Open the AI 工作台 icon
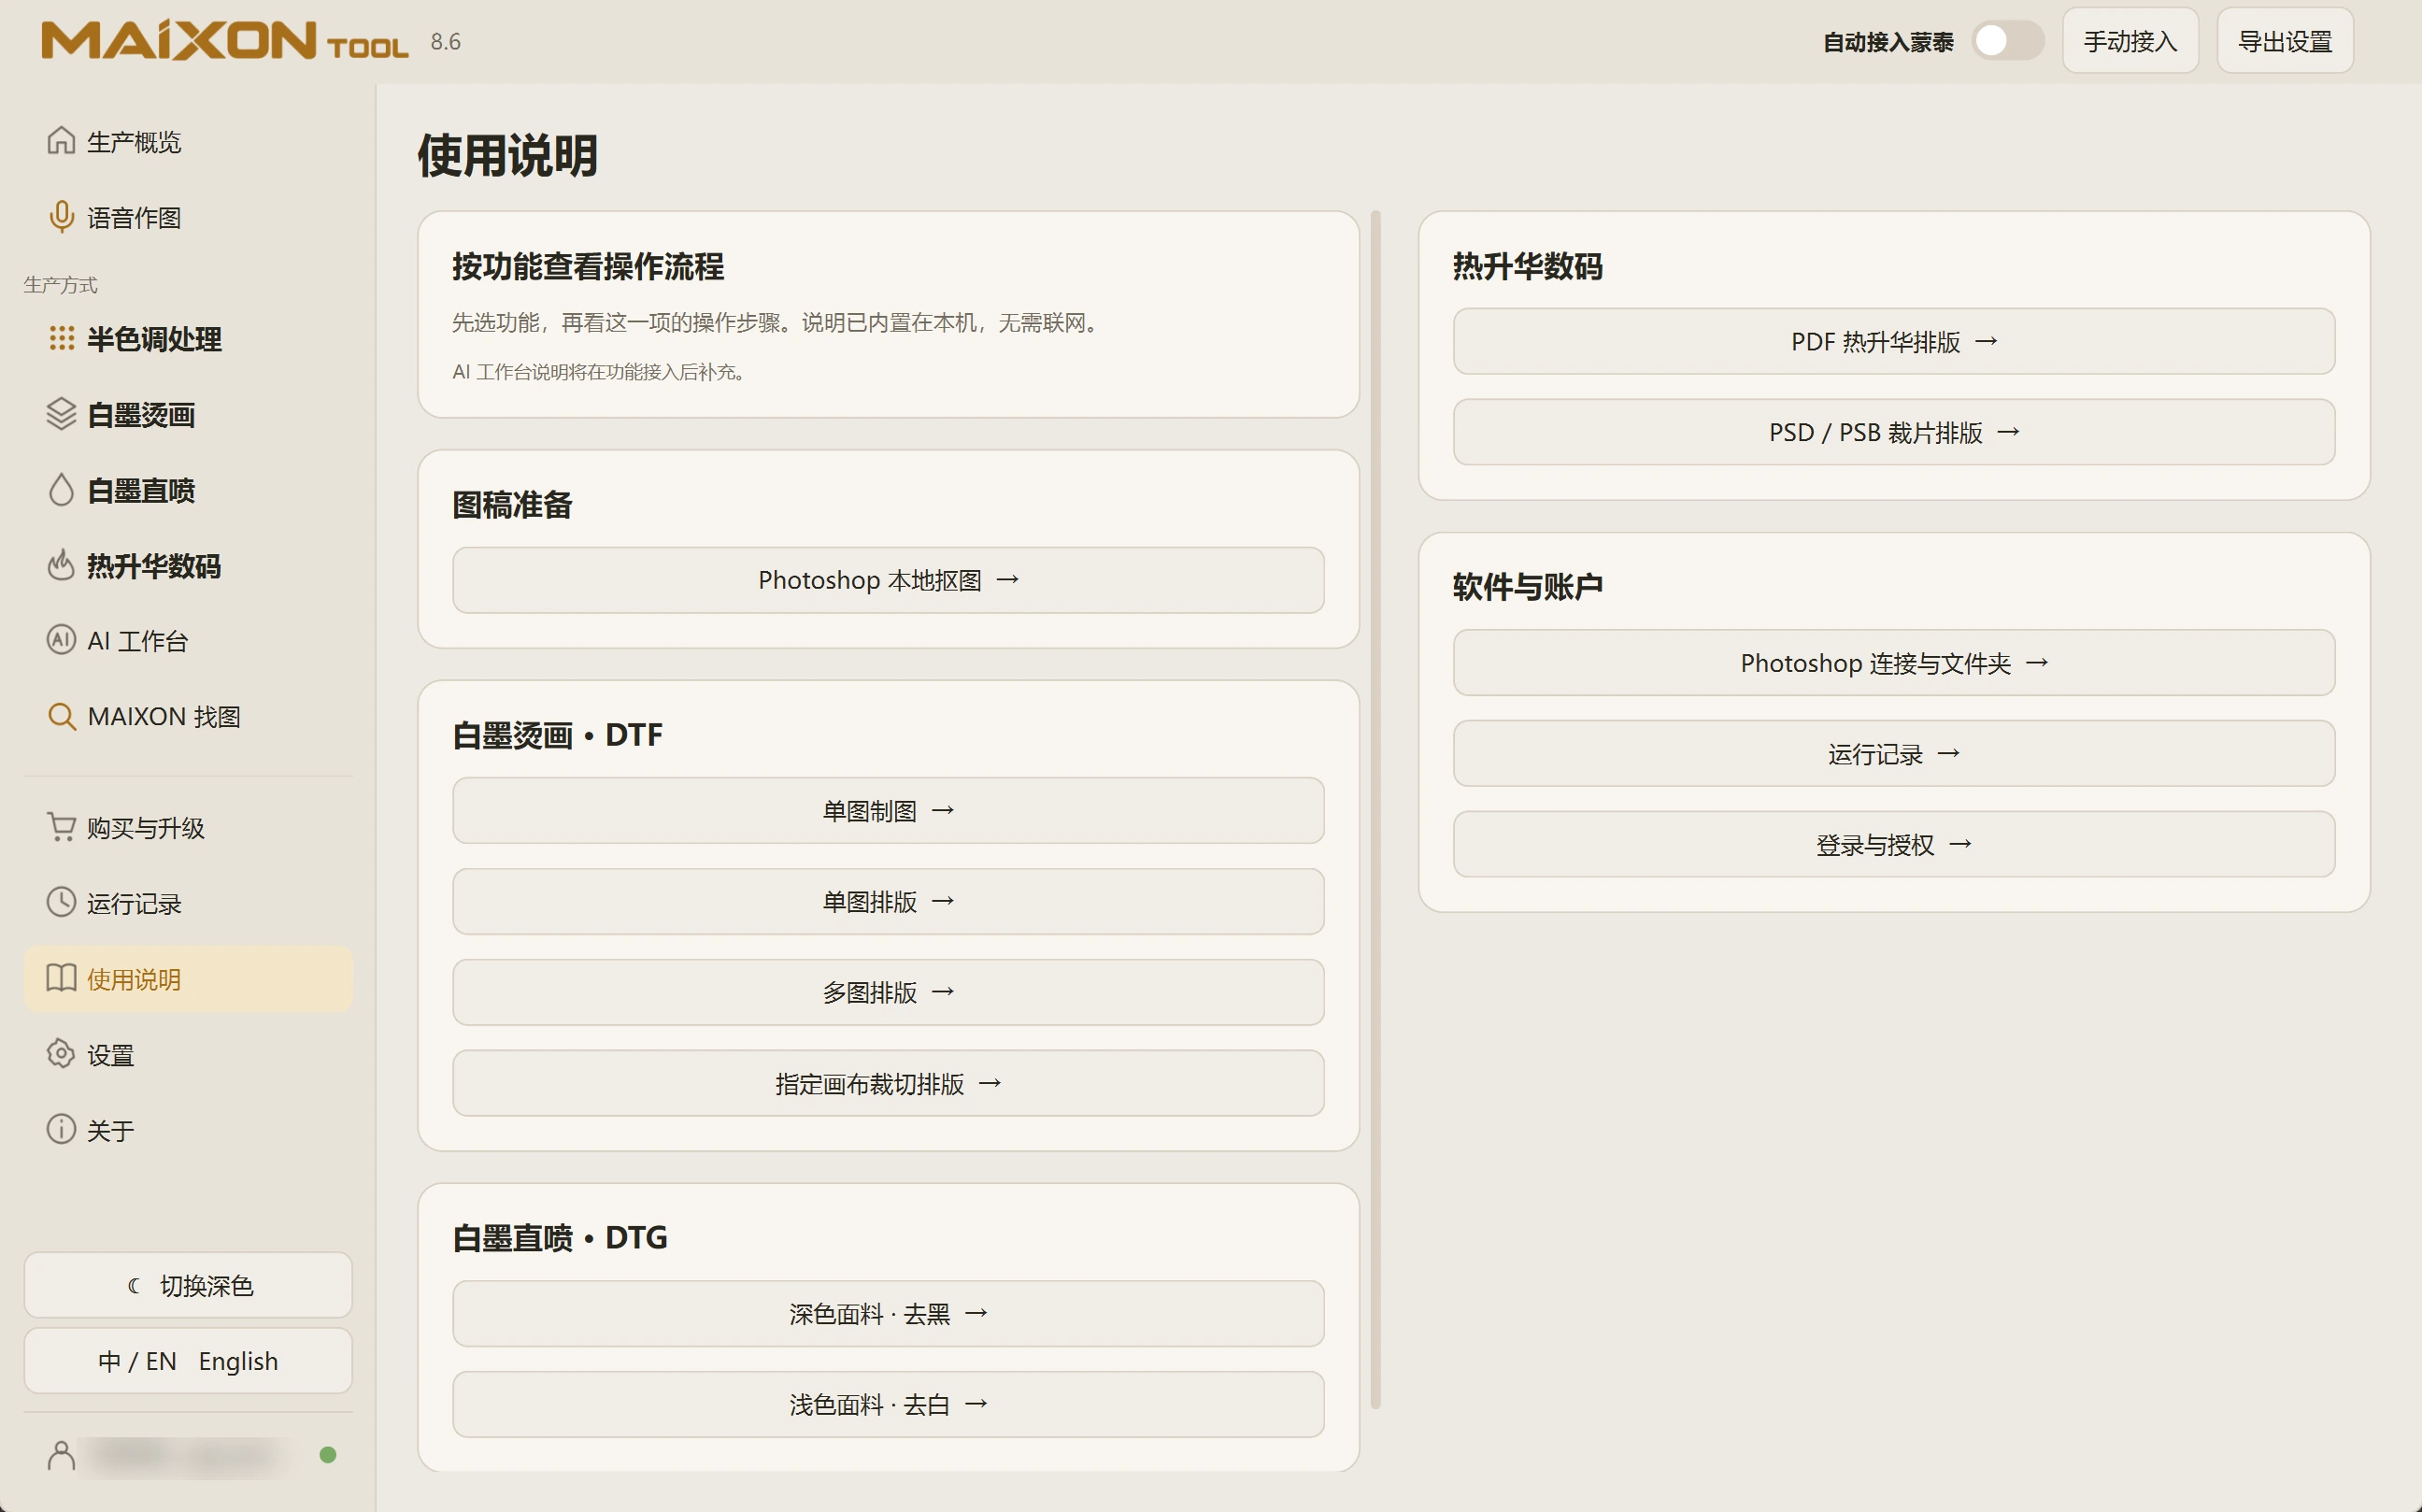The image size is (2422, 1512). click(61, 640)
